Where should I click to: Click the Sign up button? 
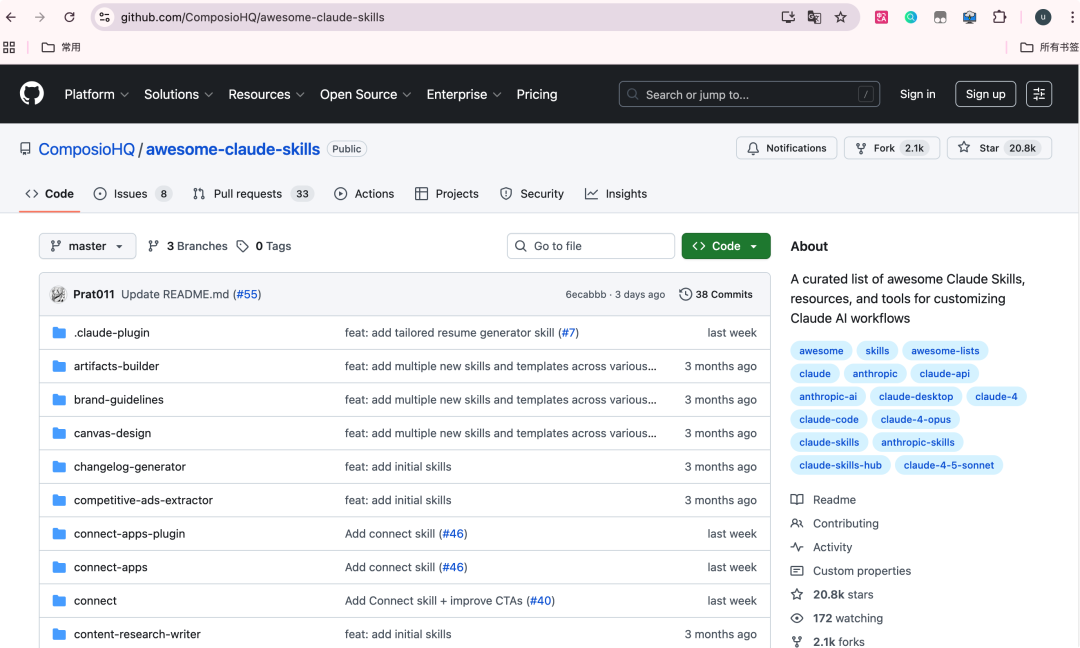pyautogui.click(x=985, y=94)
